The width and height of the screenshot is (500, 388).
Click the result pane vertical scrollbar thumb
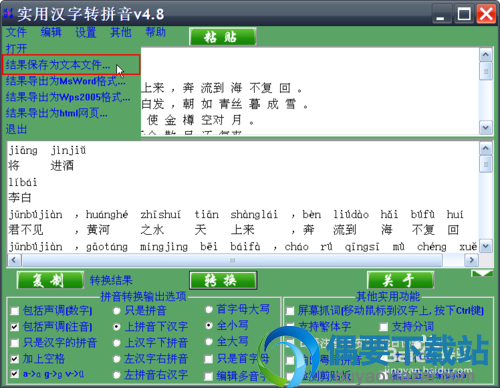click(x=486, y=164)
